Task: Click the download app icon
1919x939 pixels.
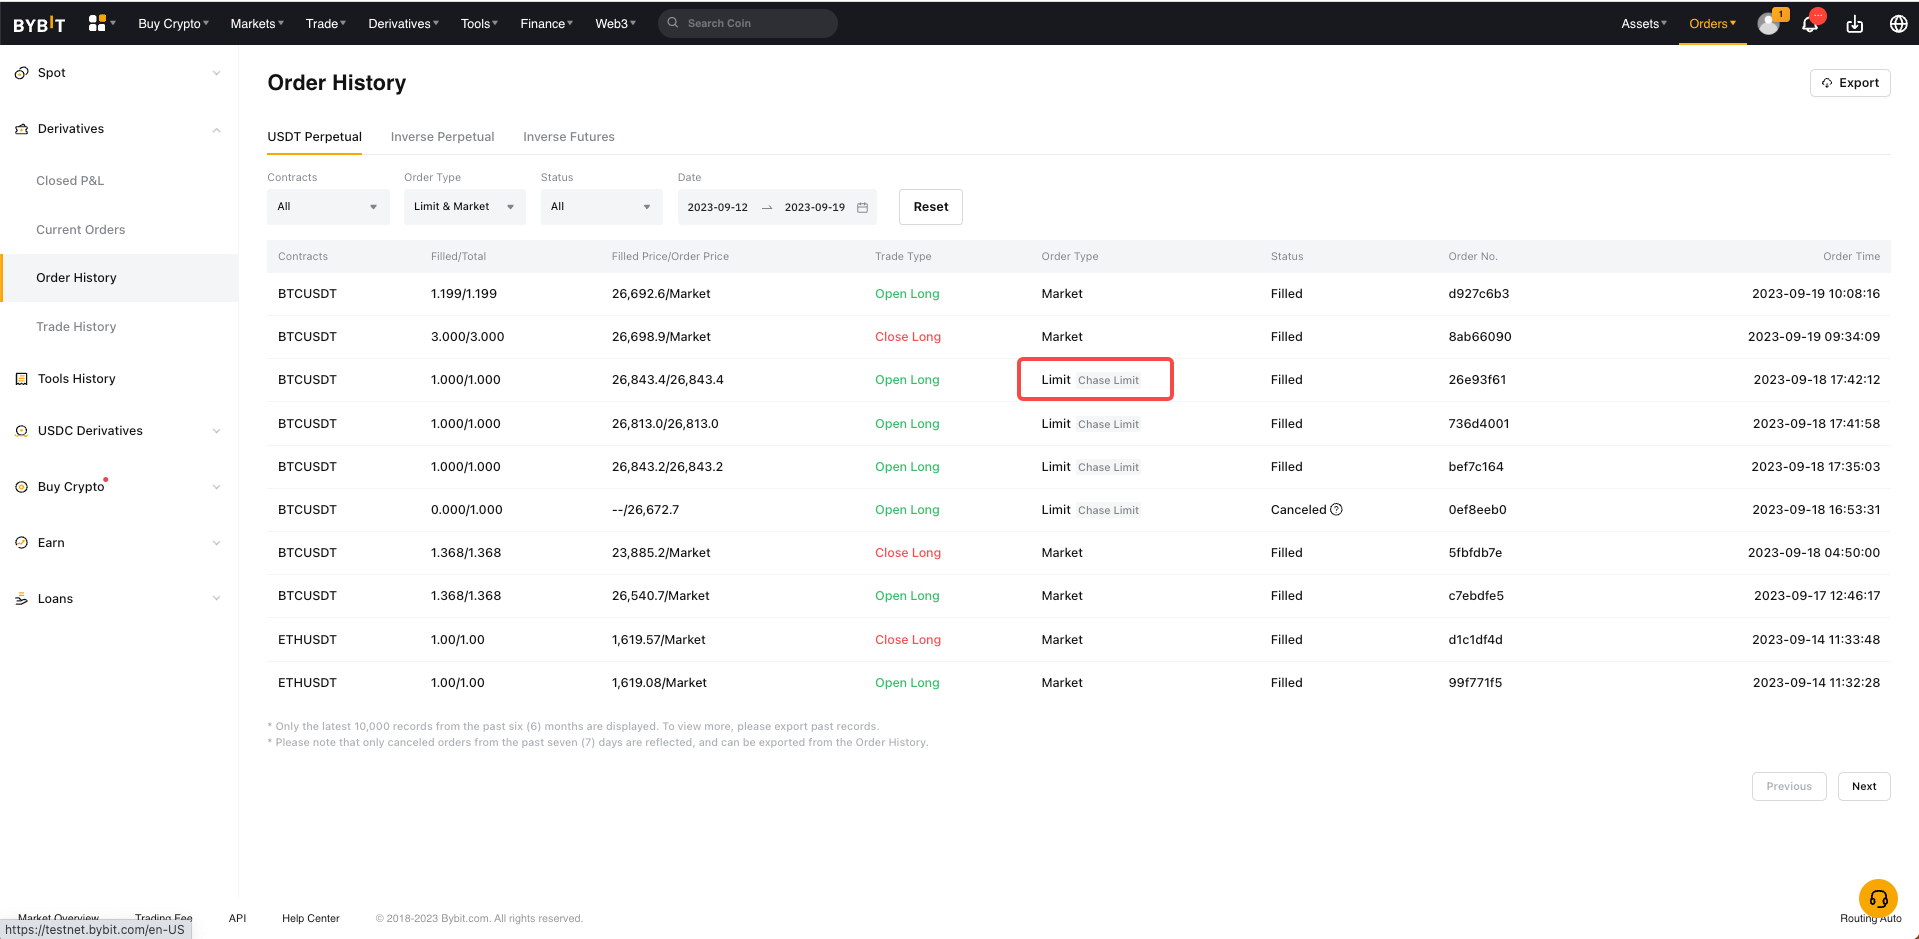Action: click(x=1854, y=24)
